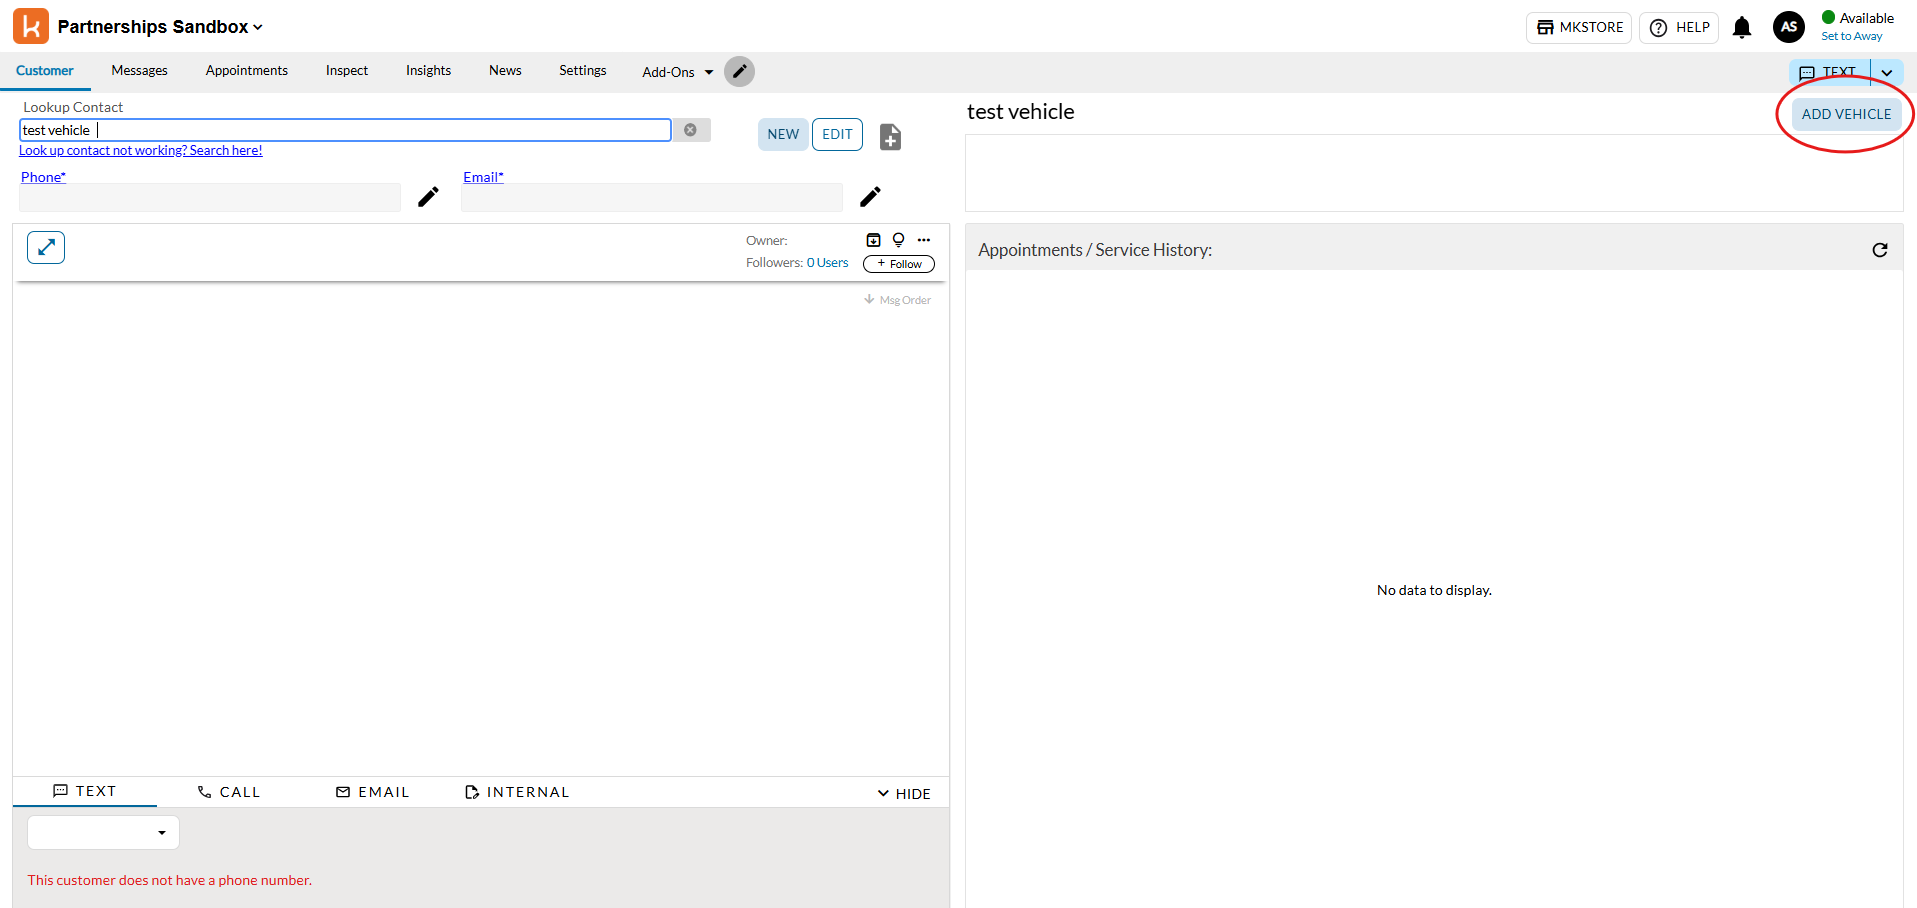
Task: Toggle message order with Msg Order
Action: [897, 300]
